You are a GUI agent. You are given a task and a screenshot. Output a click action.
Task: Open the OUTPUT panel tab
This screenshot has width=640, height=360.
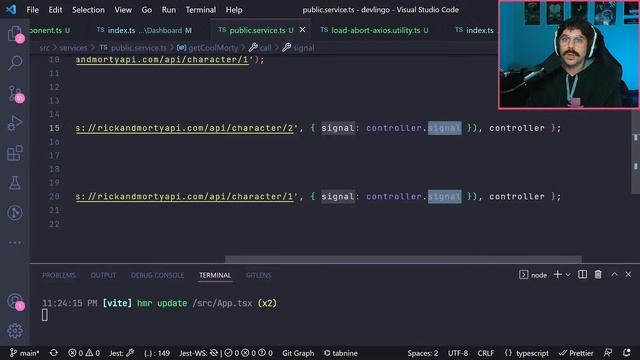(x=103, y=276)
